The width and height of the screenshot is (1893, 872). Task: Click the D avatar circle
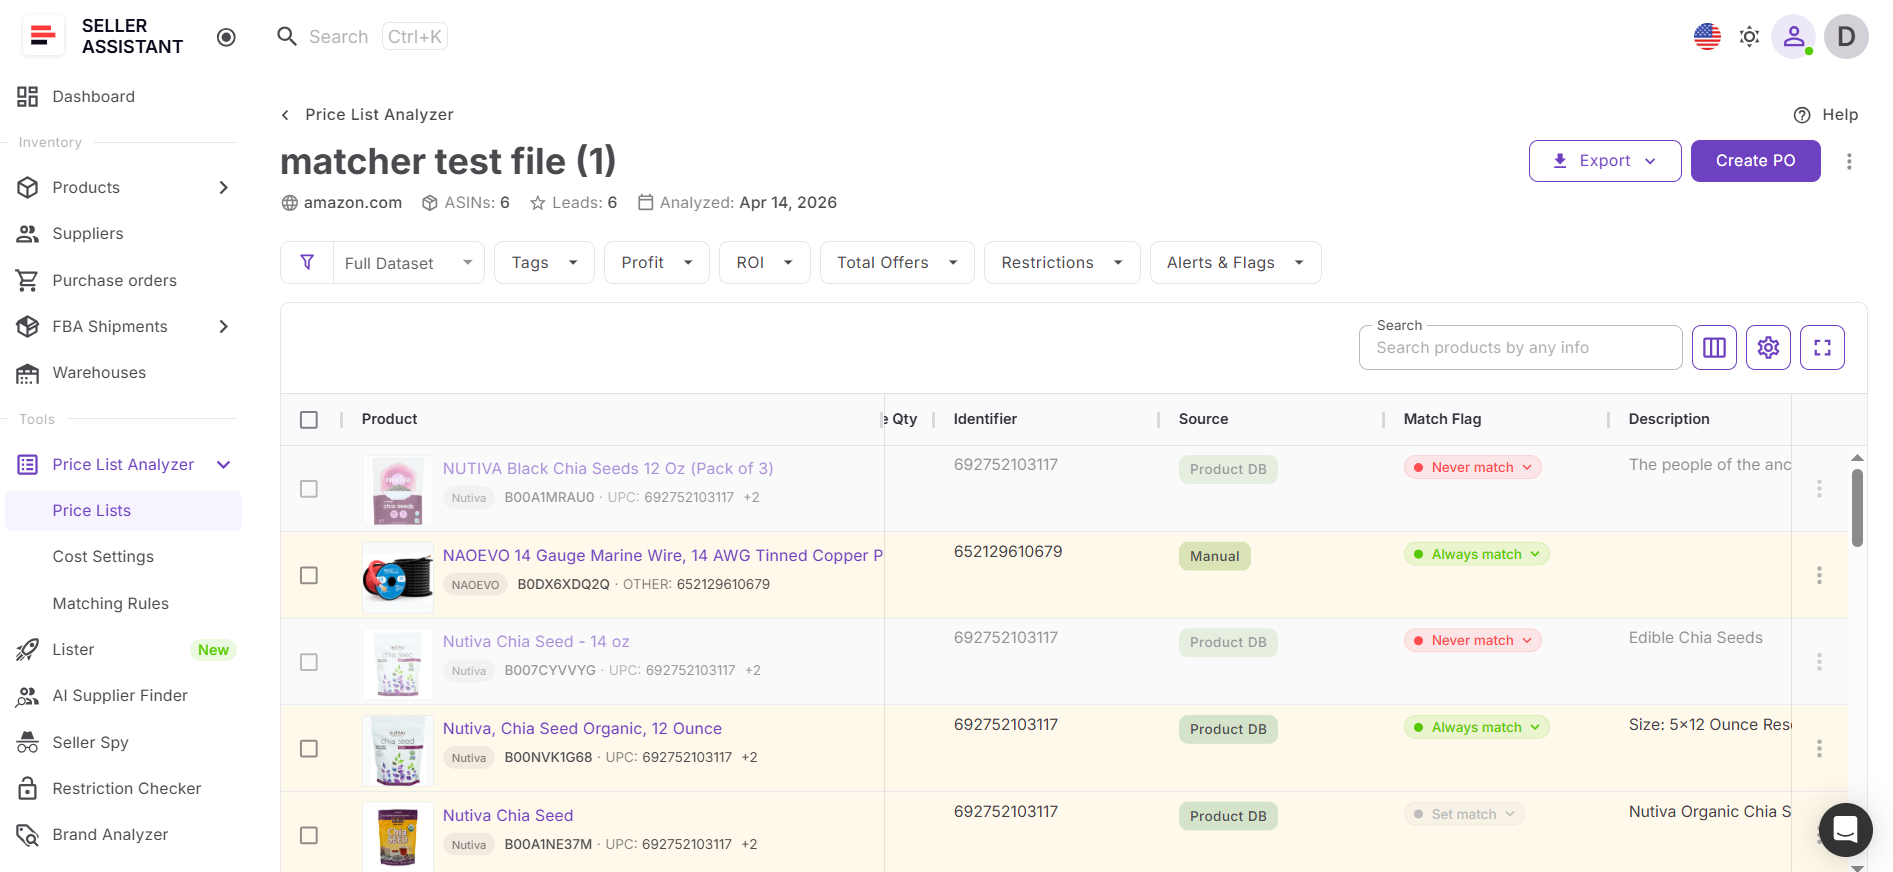click(1846, 37)
